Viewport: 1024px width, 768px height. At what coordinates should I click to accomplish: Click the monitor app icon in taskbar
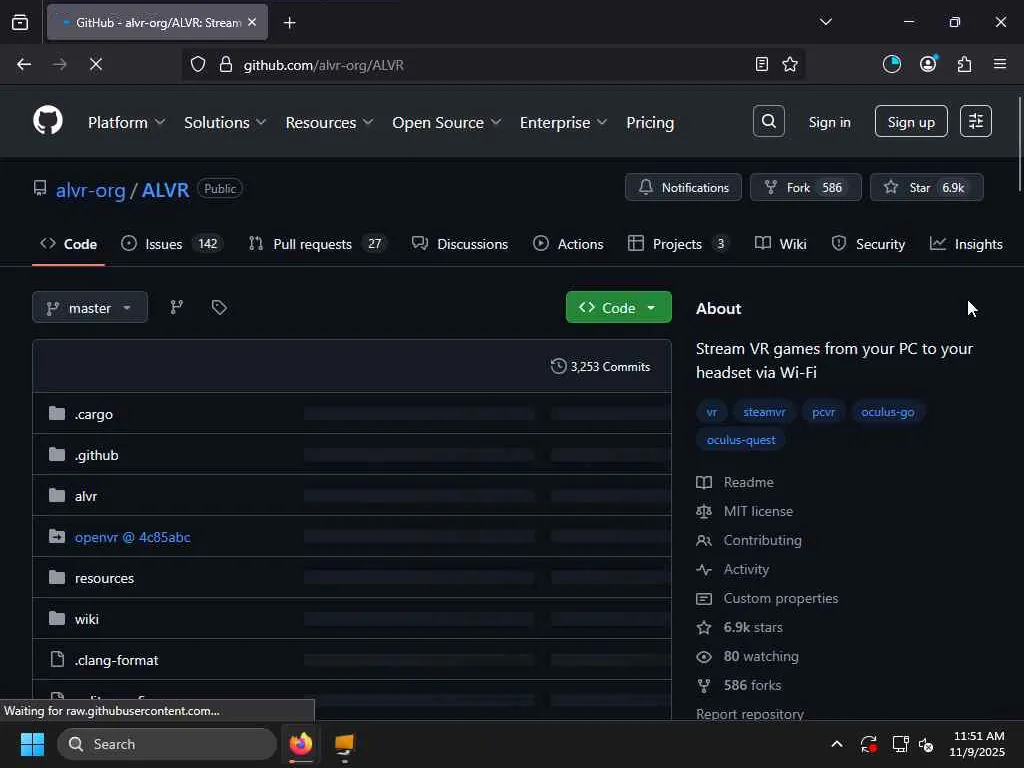[344, 744]
